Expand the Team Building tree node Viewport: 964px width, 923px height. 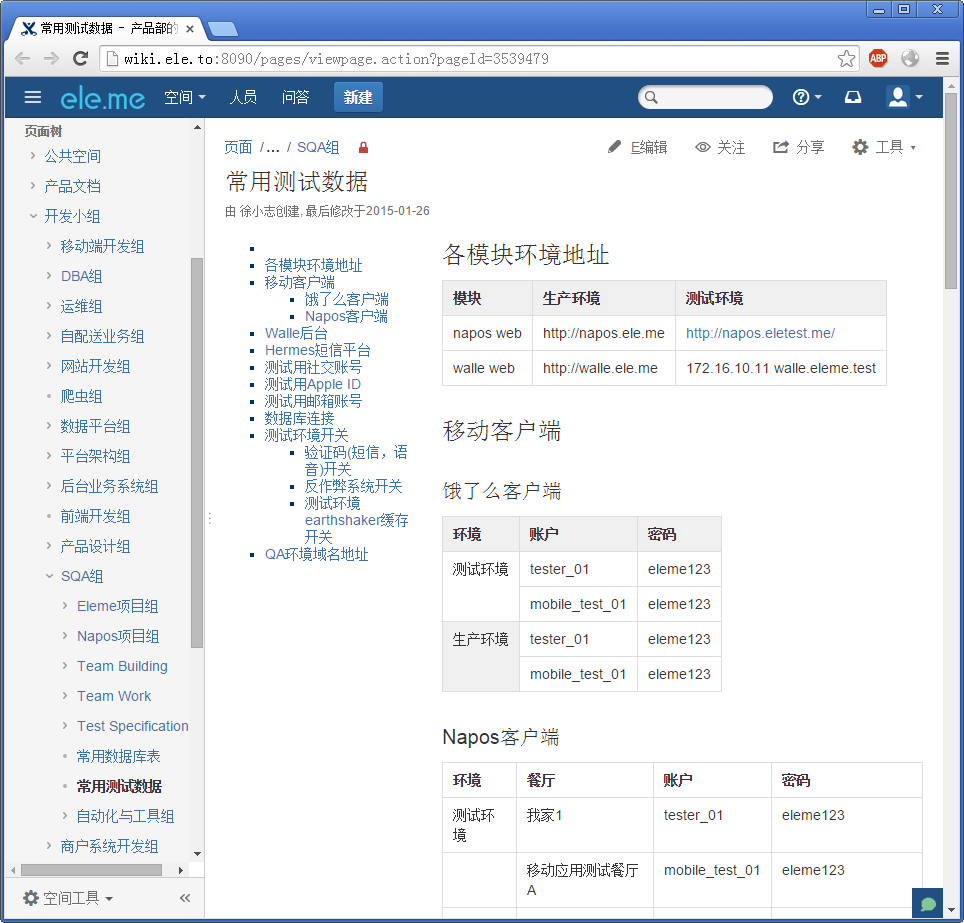point(65,665)
